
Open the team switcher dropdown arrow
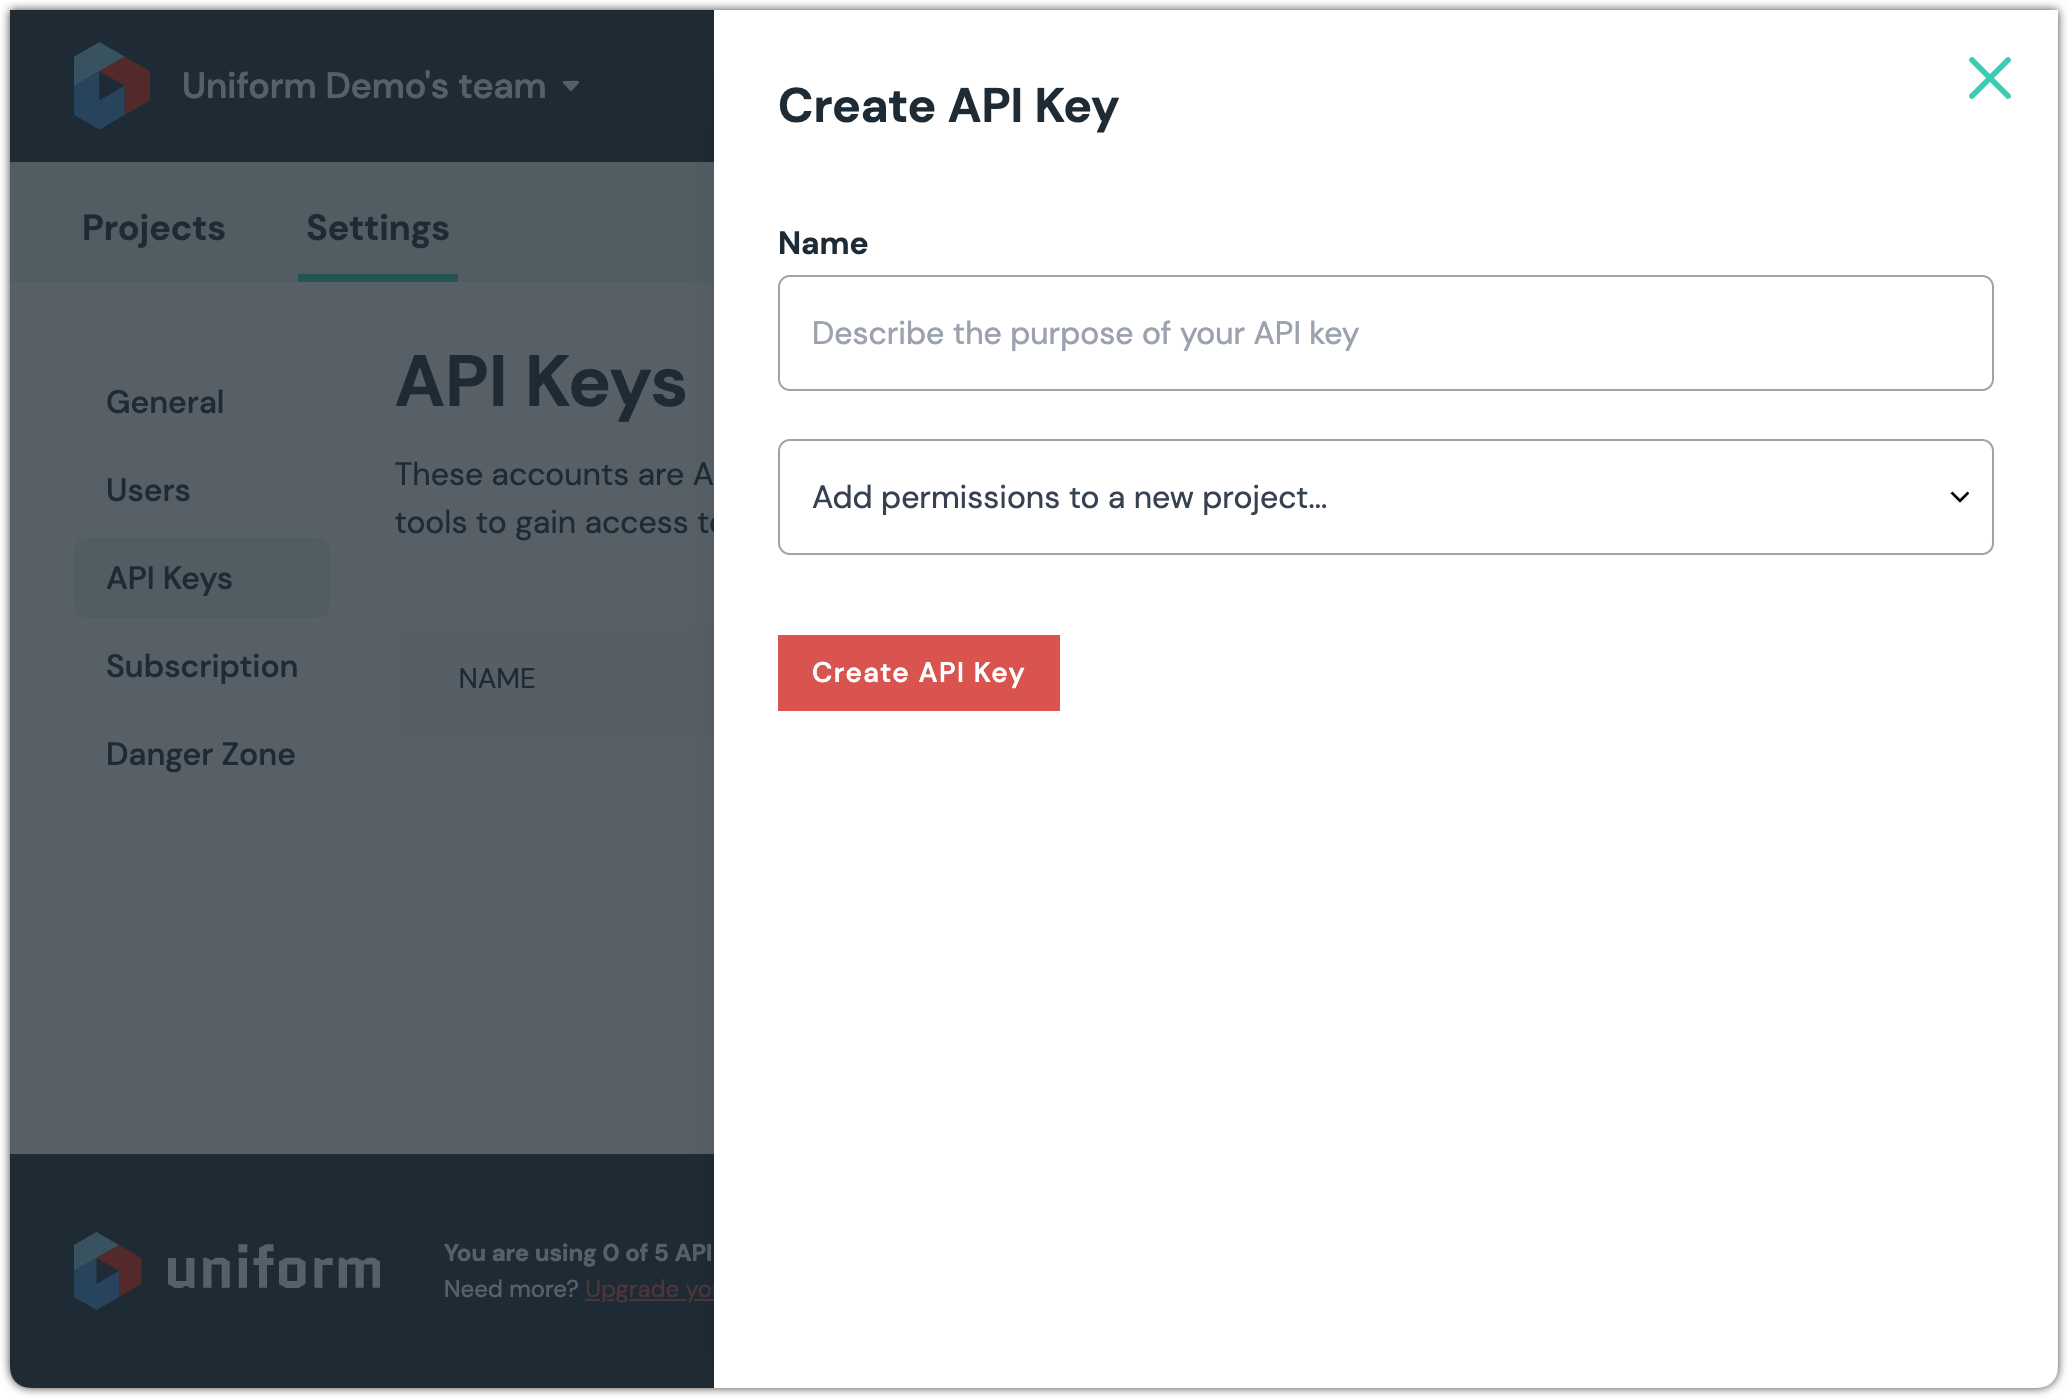[571, 86]
